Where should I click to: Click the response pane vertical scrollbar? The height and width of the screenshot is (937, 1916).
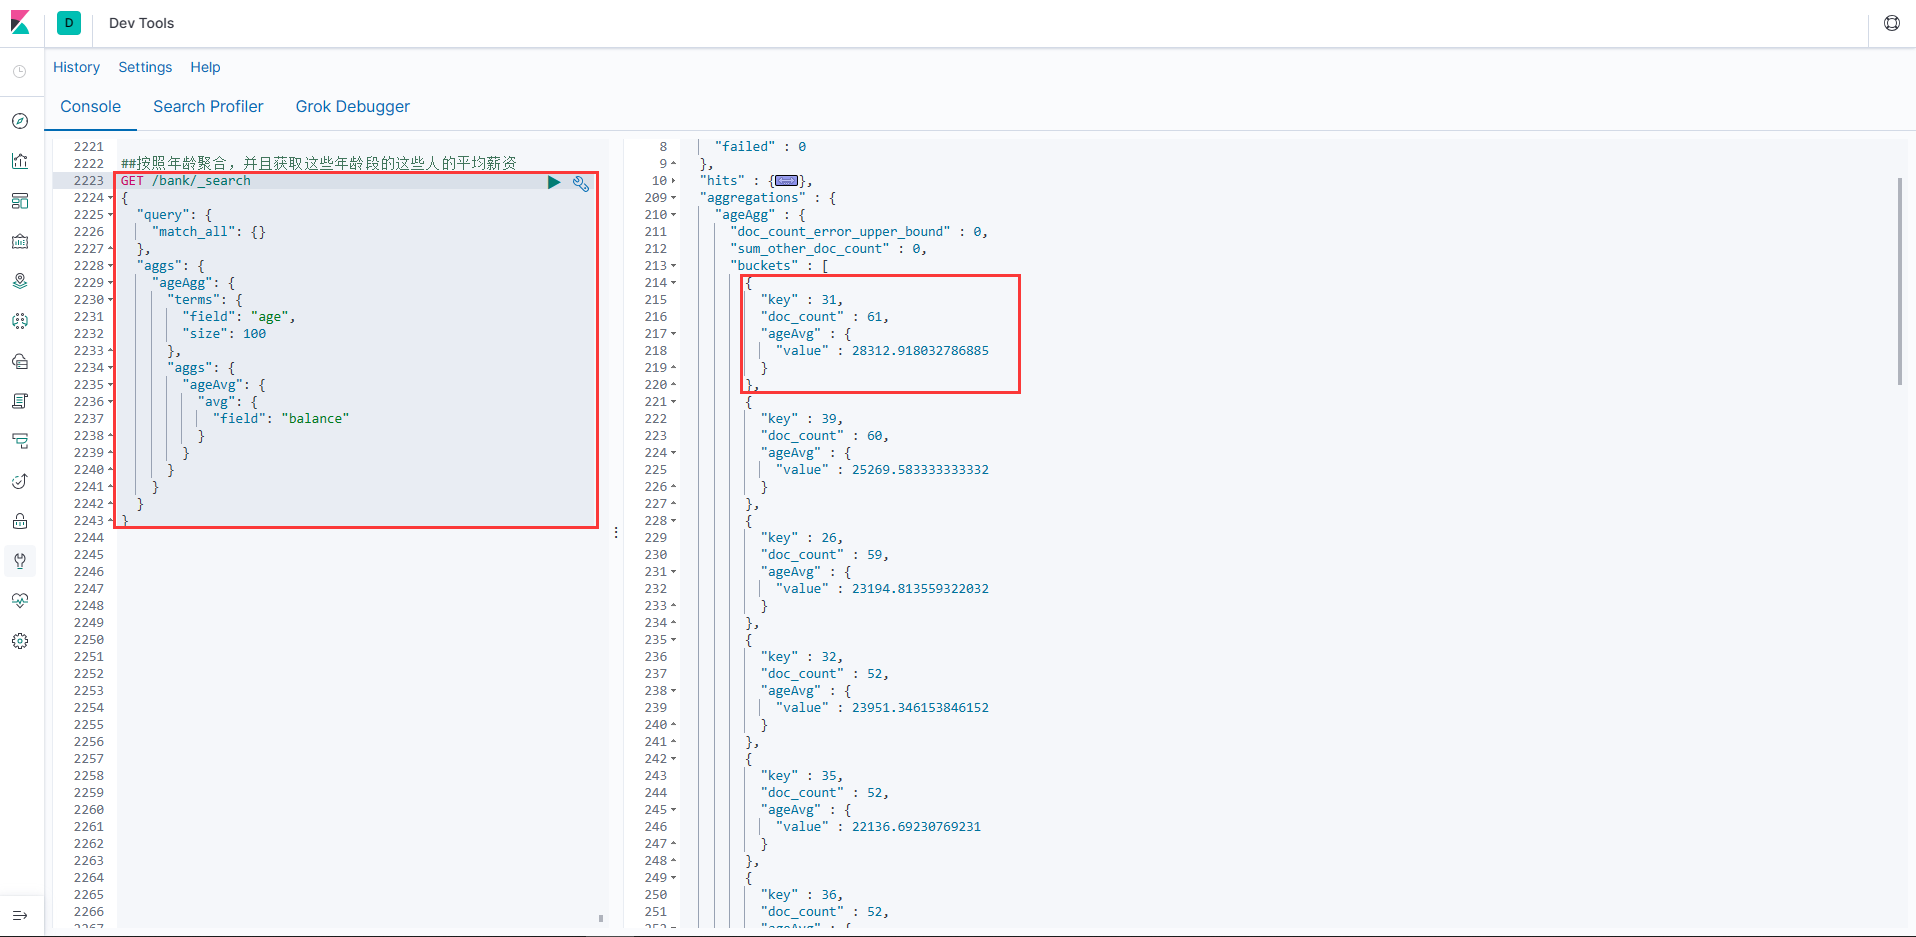point(1899,281)
